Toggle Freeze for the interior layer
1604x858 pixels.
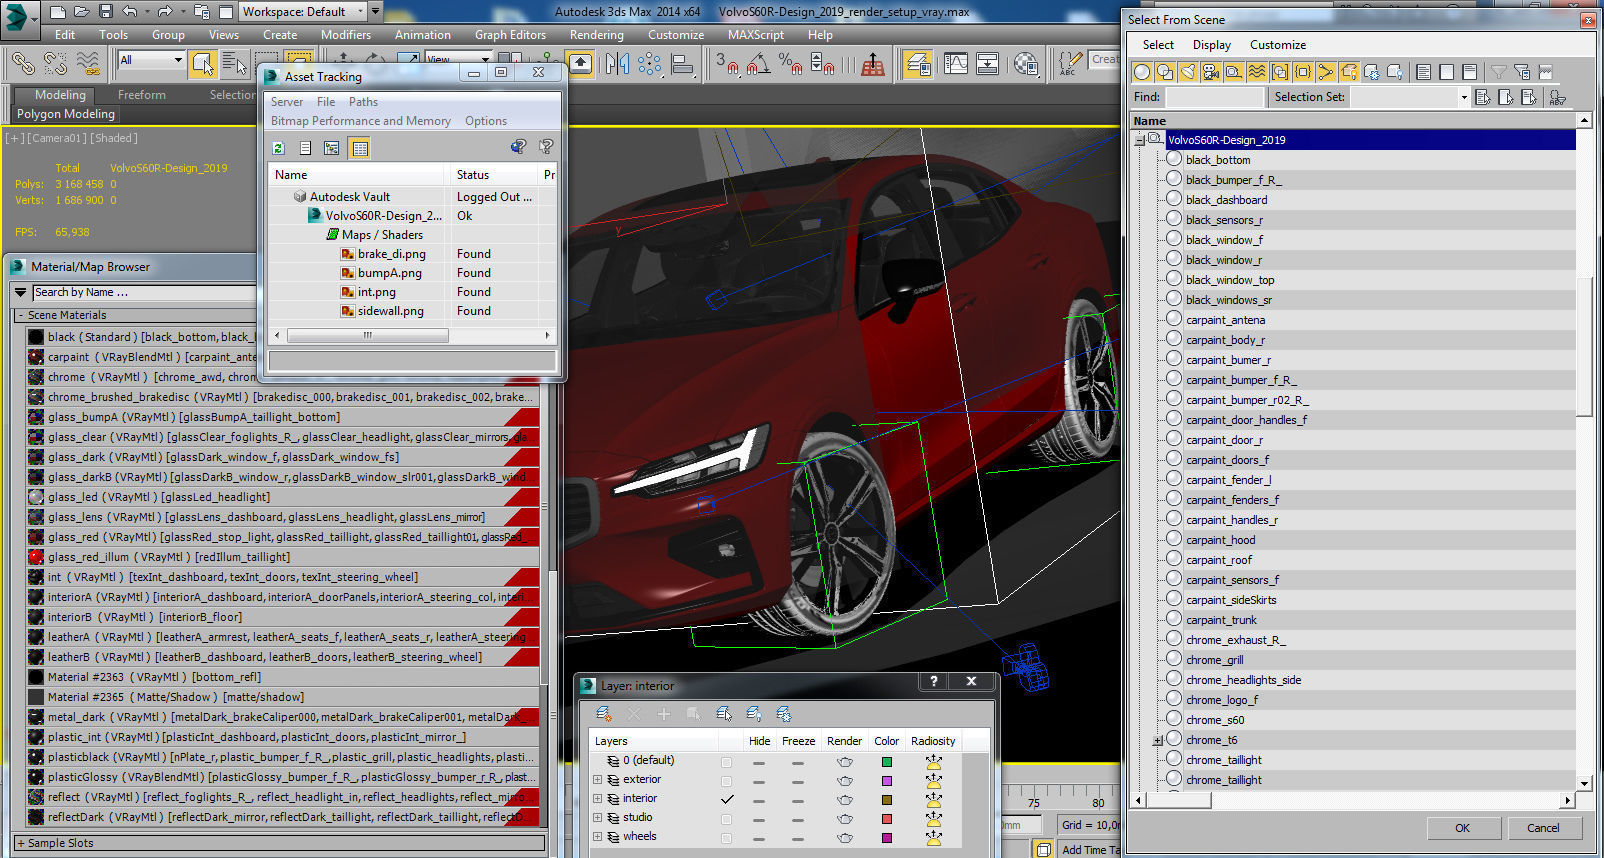(797, 799)
